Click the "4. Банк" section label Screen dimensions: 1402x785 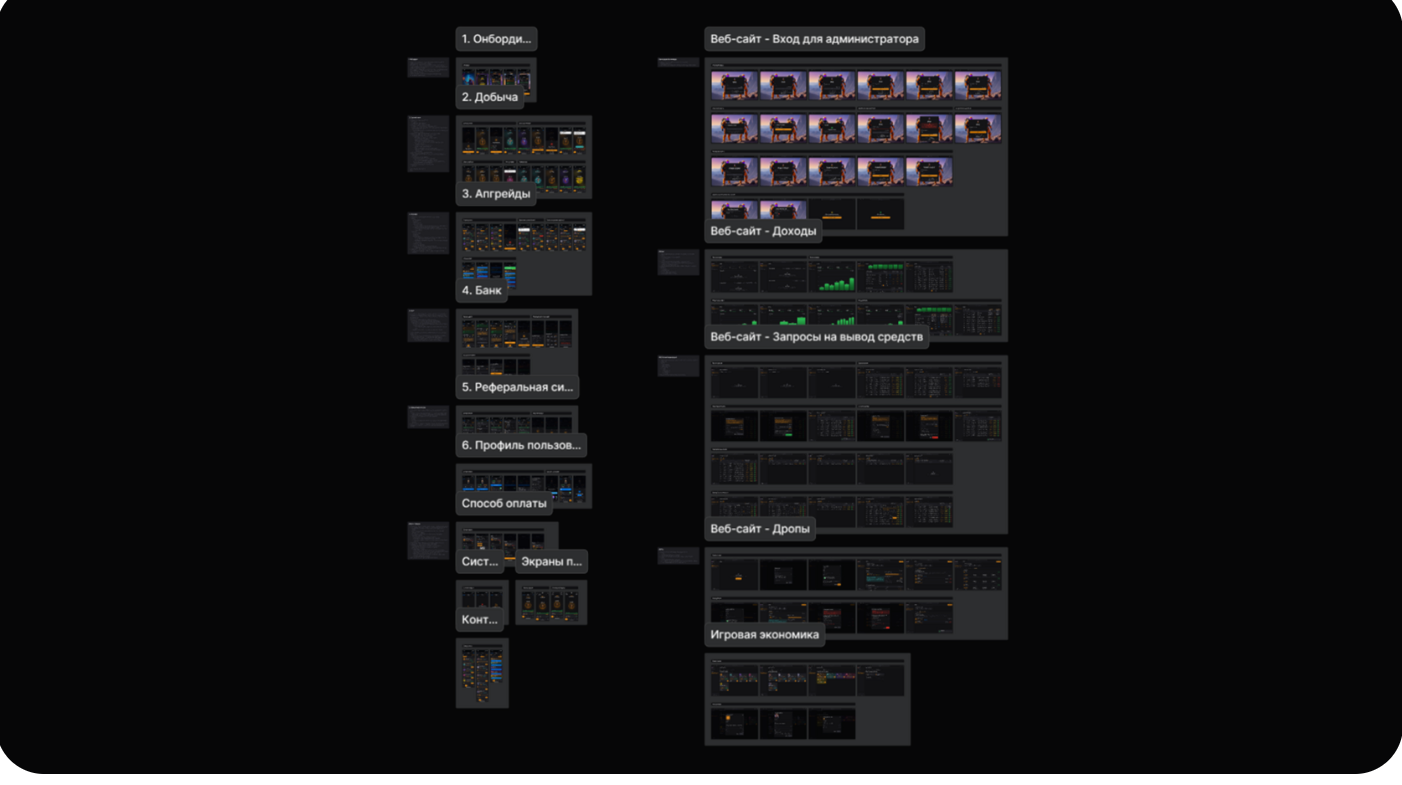482,291
